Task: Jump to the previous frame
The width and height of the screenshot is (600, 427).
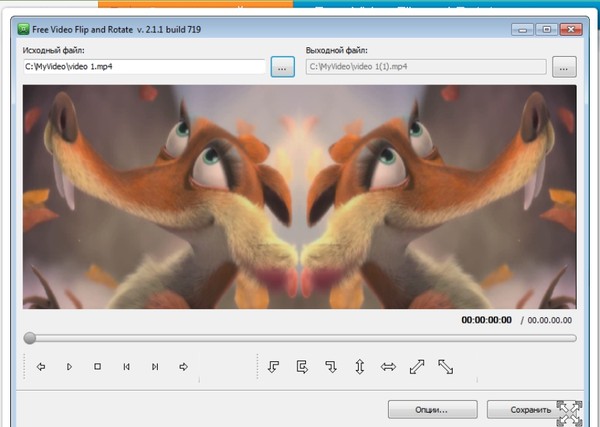Action: [126, 367]
